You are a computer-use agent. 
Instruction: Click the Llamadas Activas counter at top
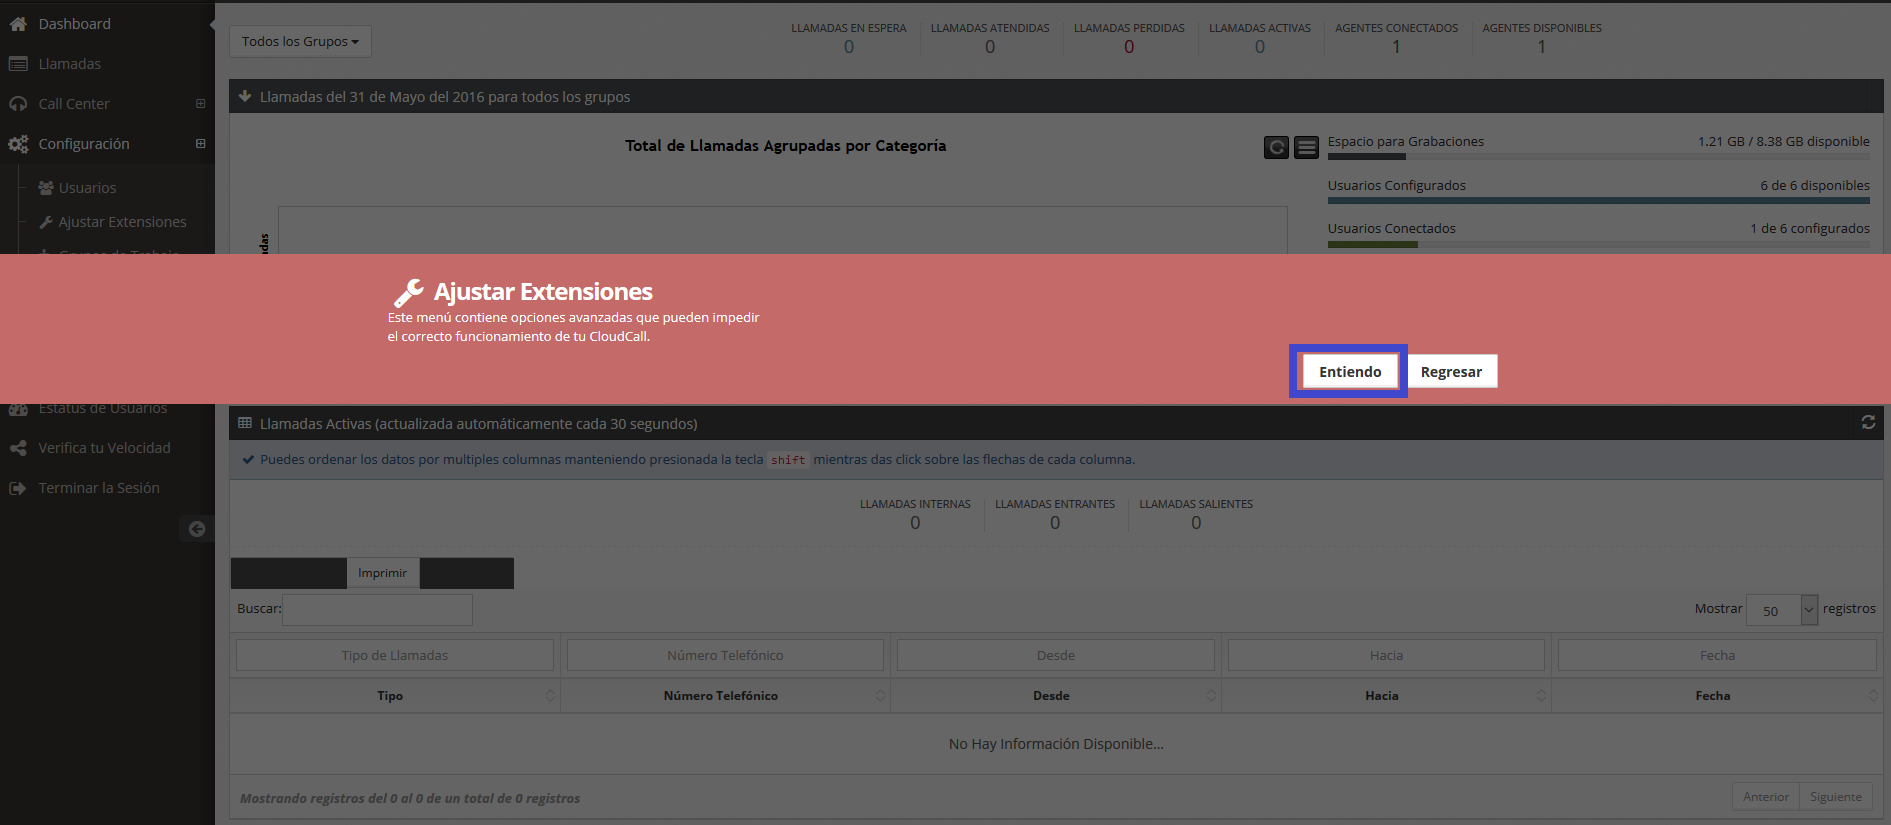pyautogui.click(x=1260, y=38)
